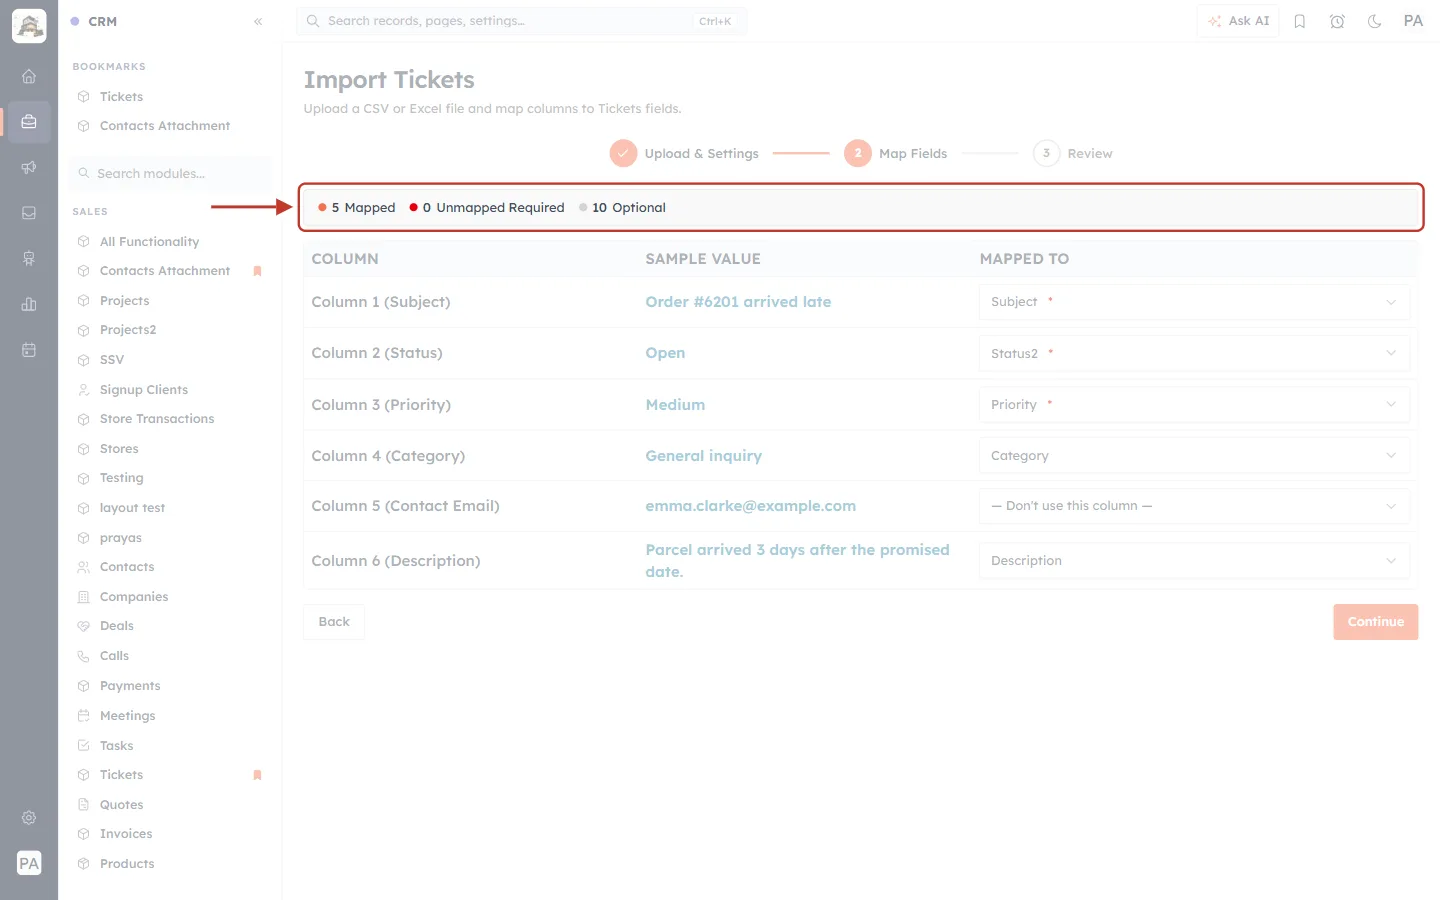
Task: Open the Home icon in the left rail
Action: pos(29,76)
